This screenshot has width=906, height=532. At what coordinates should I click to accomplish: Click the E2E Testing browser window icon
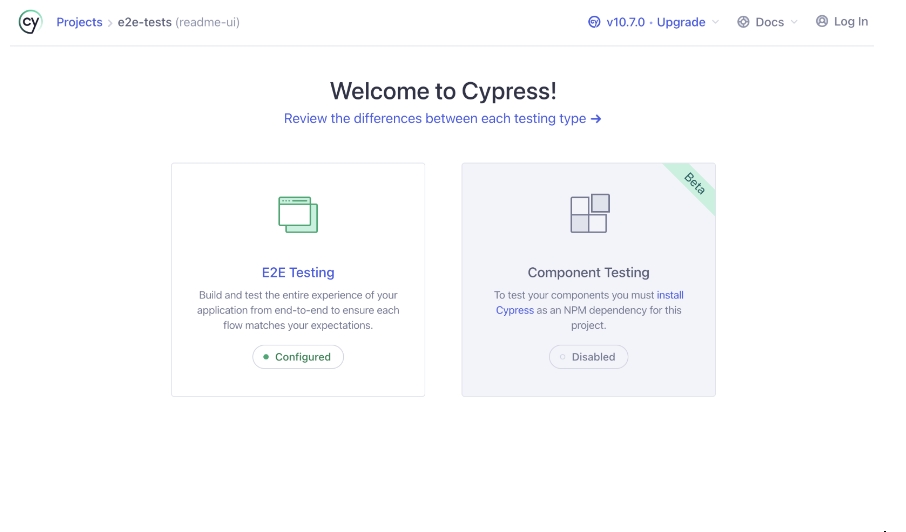tap(298, 214)
